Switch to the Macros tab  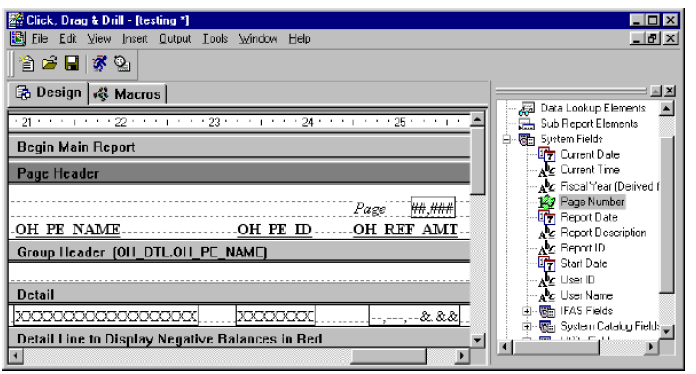128,94
